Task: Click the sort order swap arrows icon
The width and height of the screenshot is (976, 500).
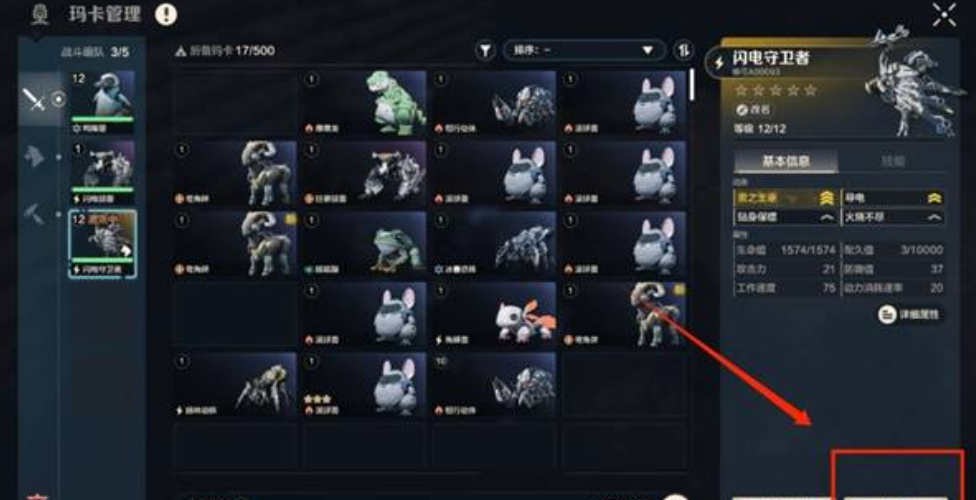Action: coord(683,50)
